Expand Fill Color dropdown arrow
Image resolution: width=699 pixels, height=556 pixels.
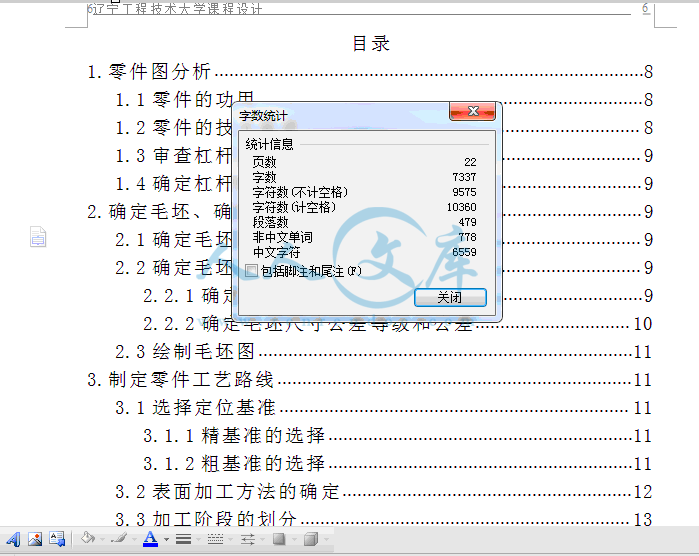pyautogui.click(x=103, y=540)
